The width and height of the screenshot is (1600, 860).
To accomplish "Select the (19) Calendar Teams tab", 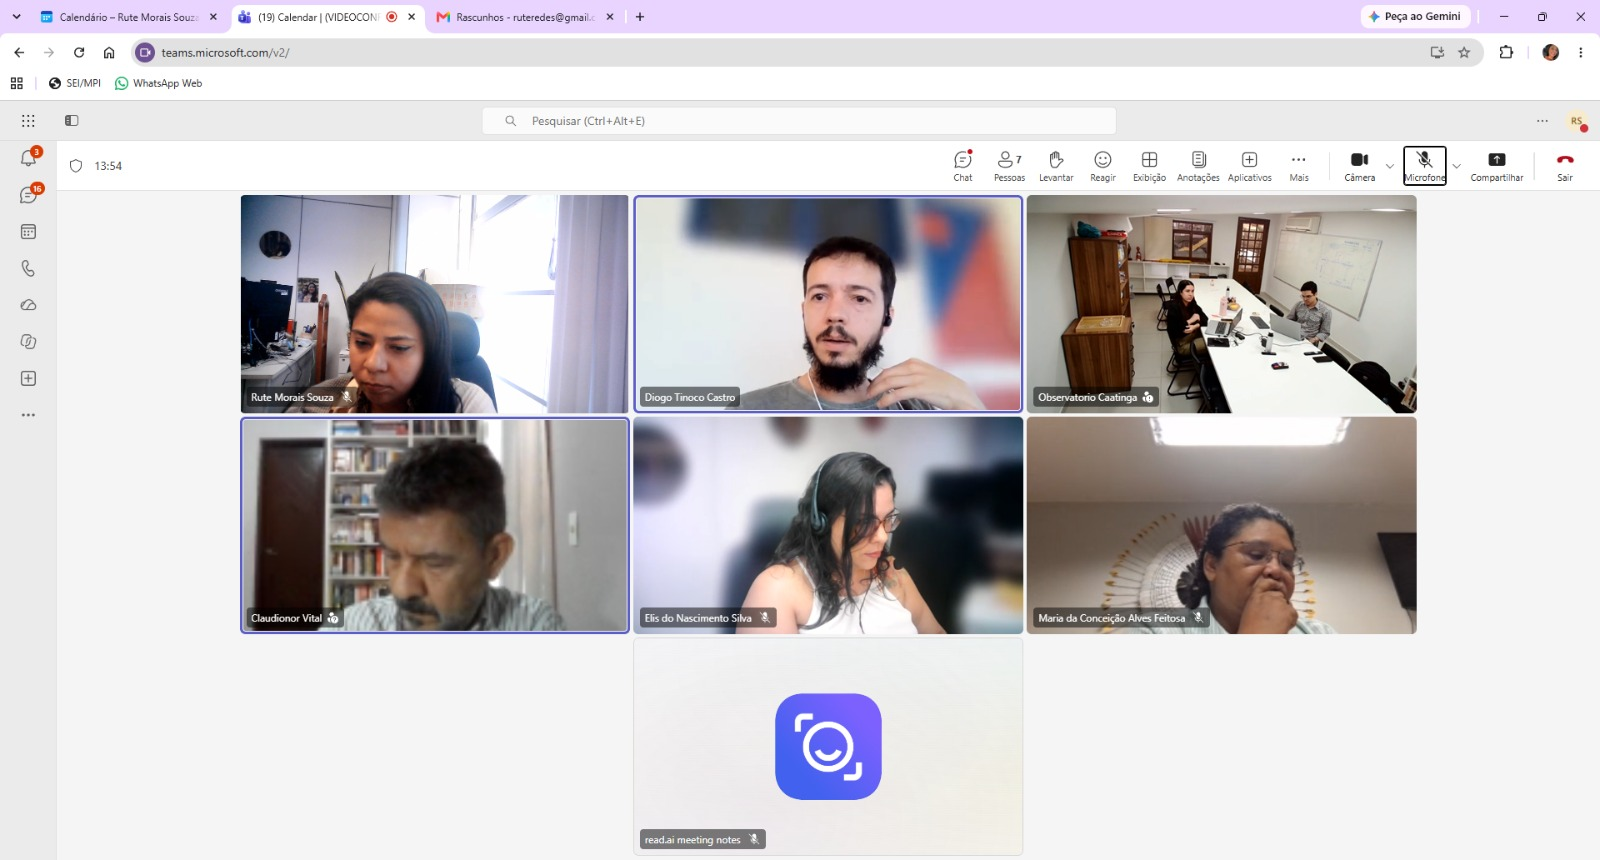I will [327, 17].
